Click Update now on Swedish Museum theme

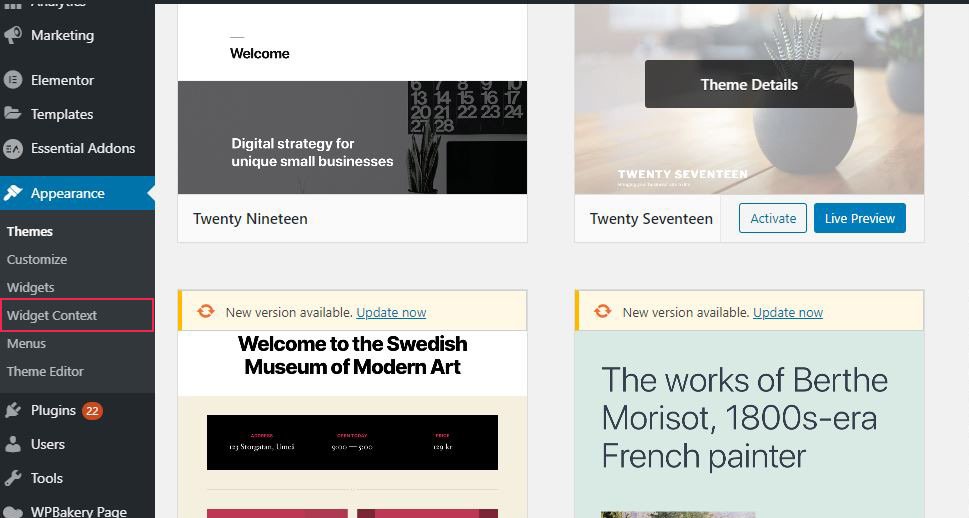[x=391, y=312]
